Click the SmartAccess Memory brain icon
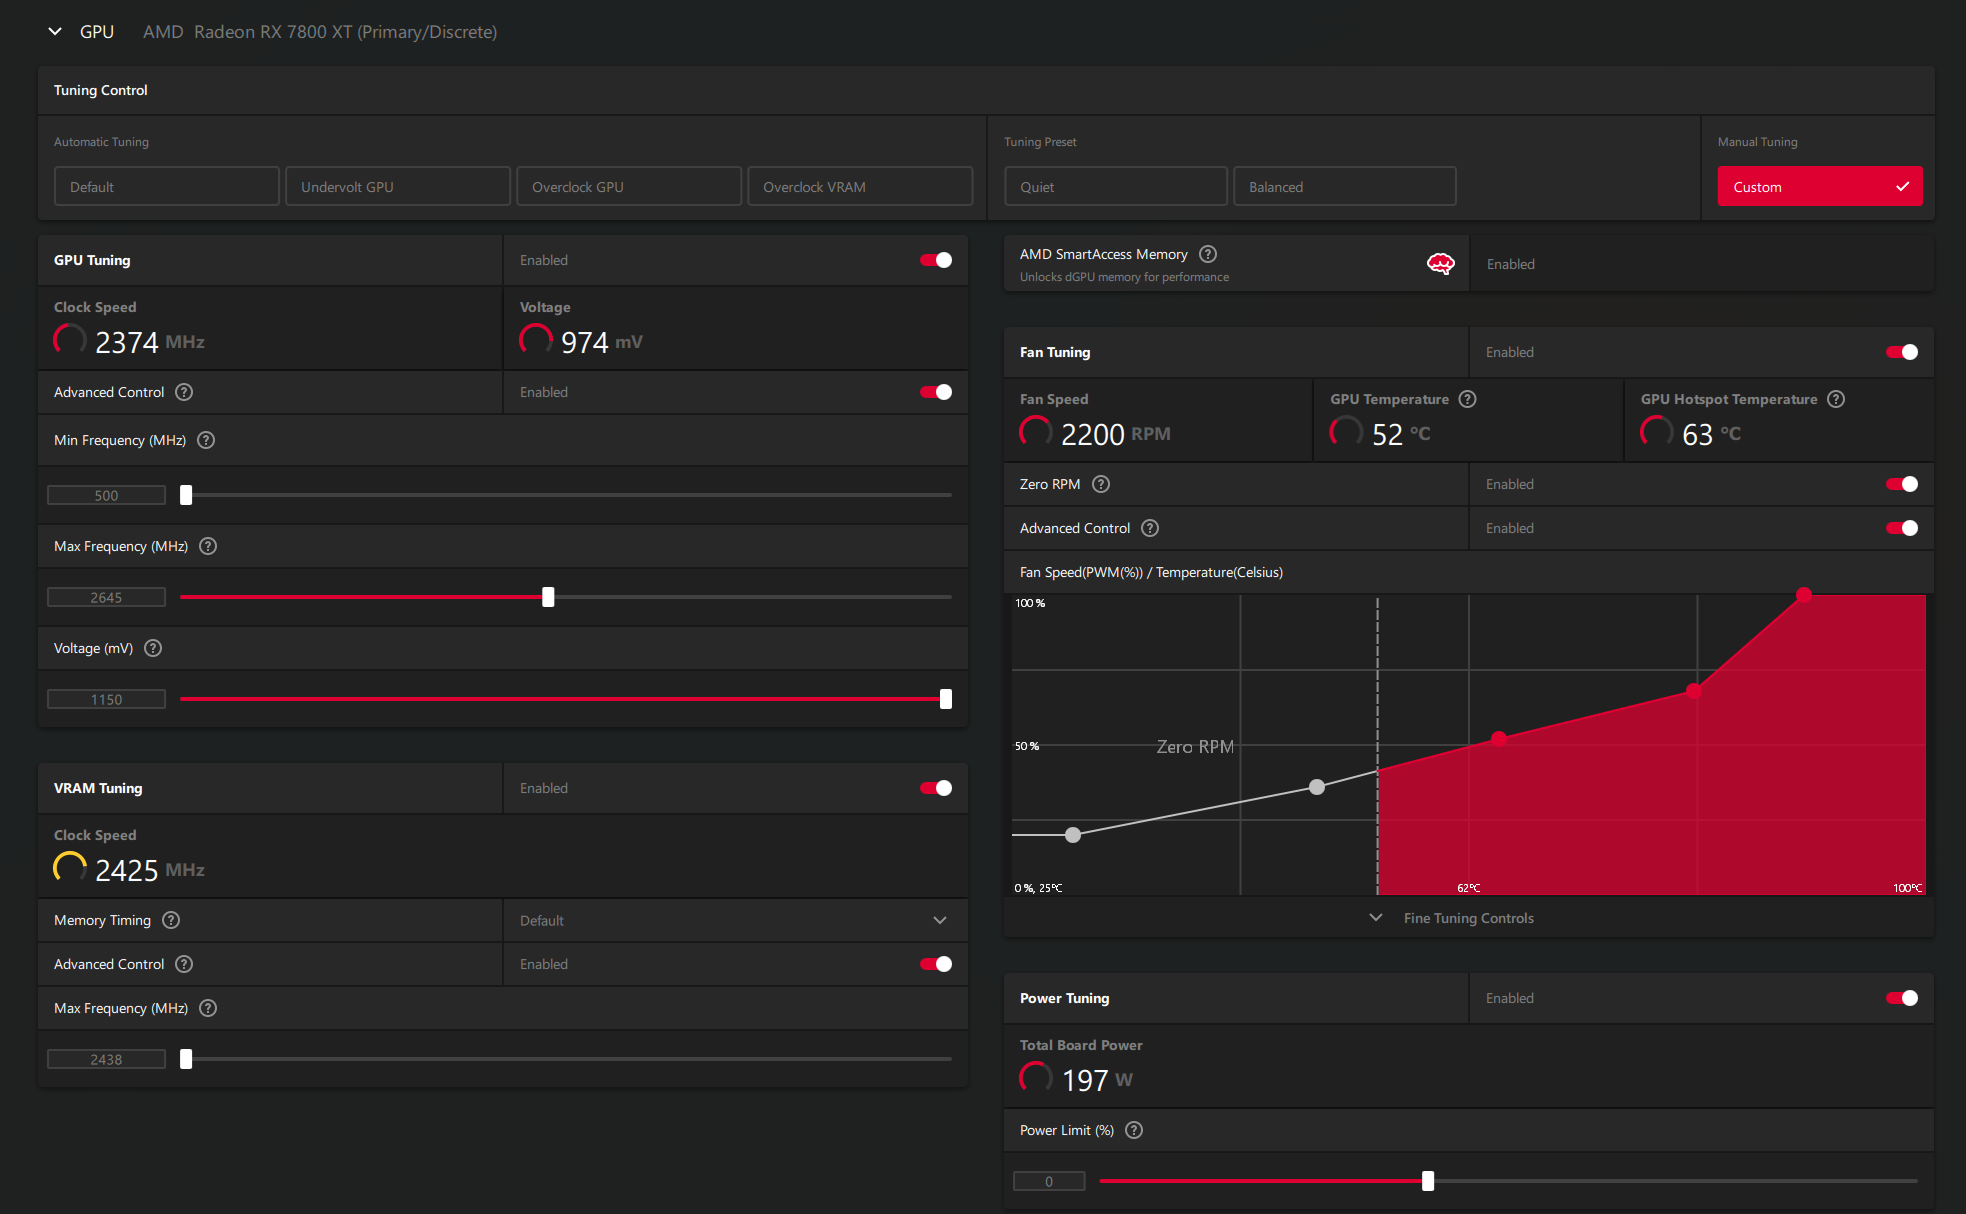Viewport: 1966px width, 1214px height. click(x=1440, y=264)
